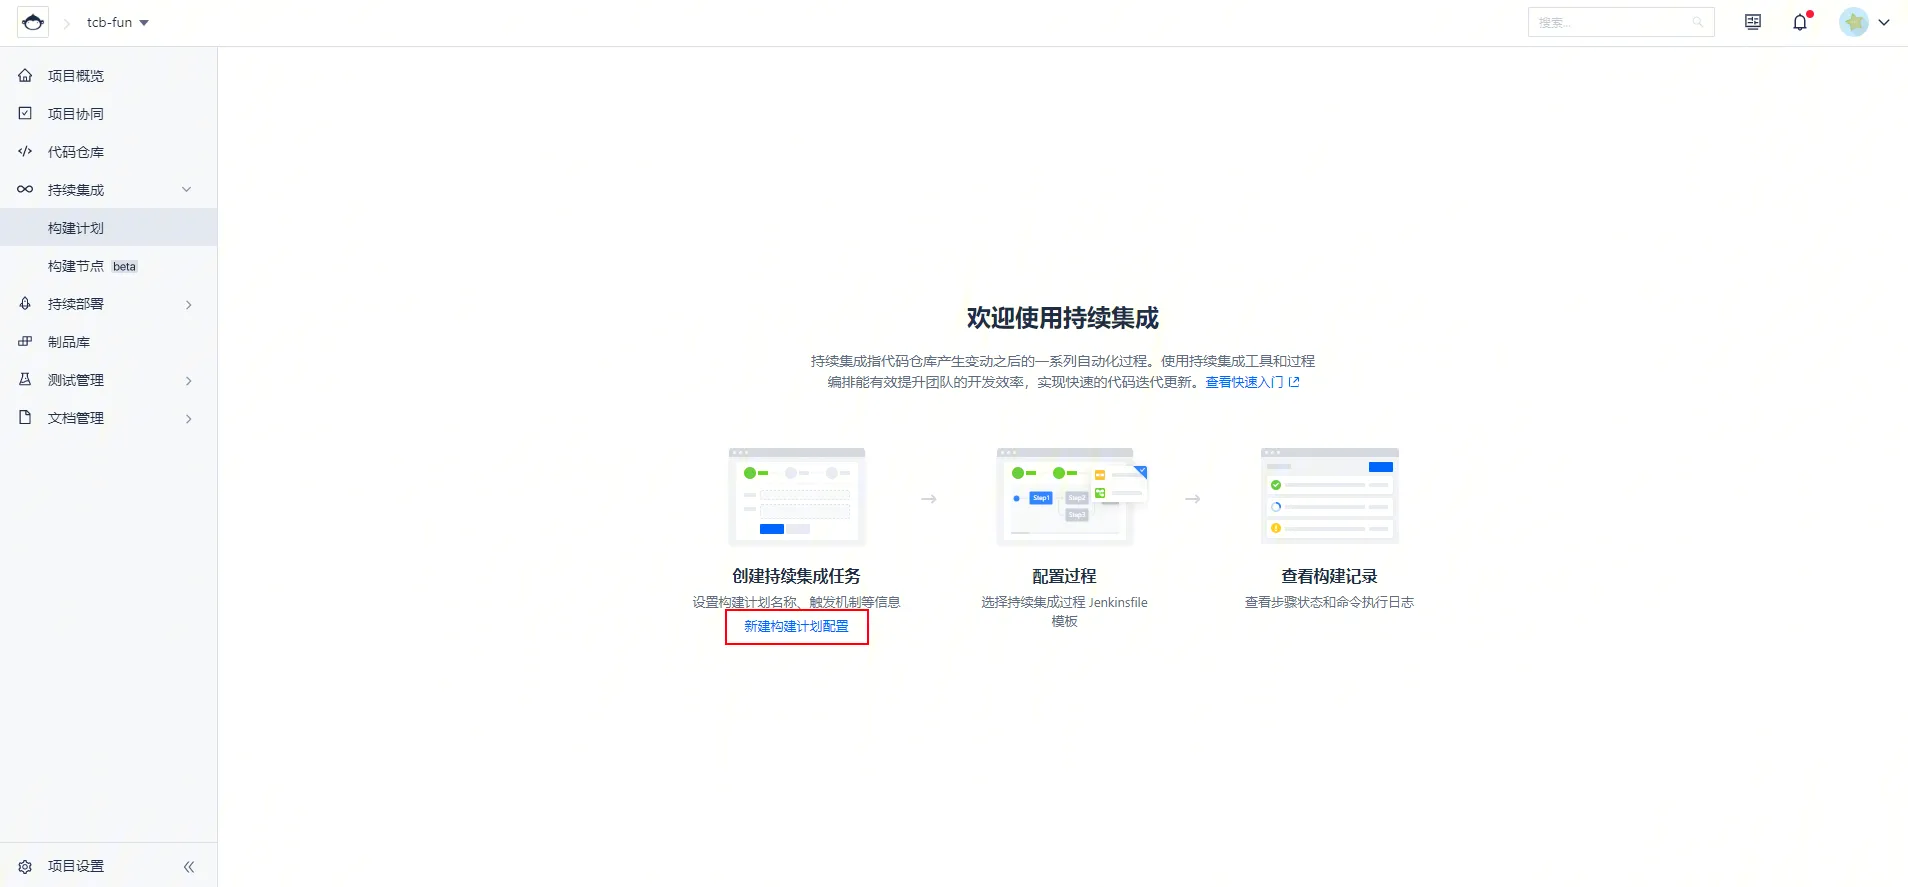This screenshot has height=887, width=1908.
Task: Click the 项目概览 home icon
Action: (25, 75)
